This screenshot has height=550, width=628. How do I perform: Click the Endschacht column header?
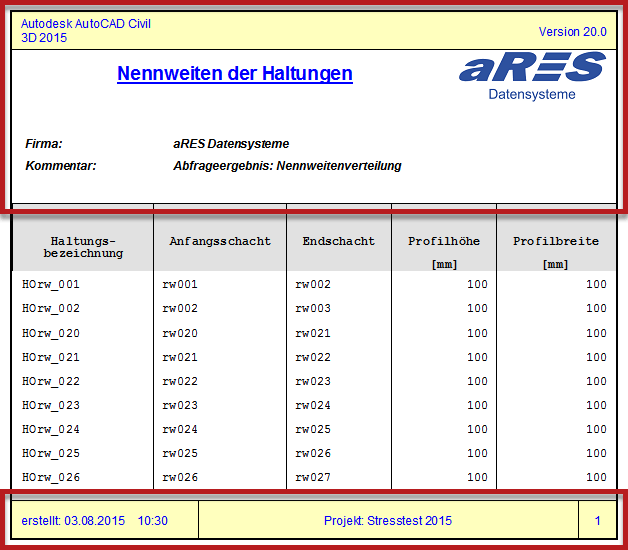(x=338, y=241)
